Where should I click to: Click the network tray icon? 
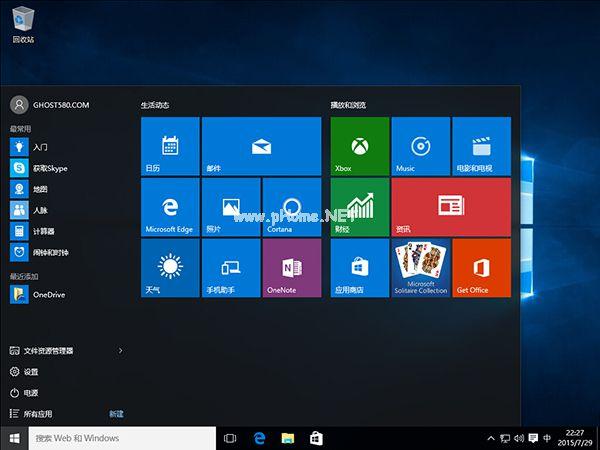pyautogui.click(x=505, y=438)
